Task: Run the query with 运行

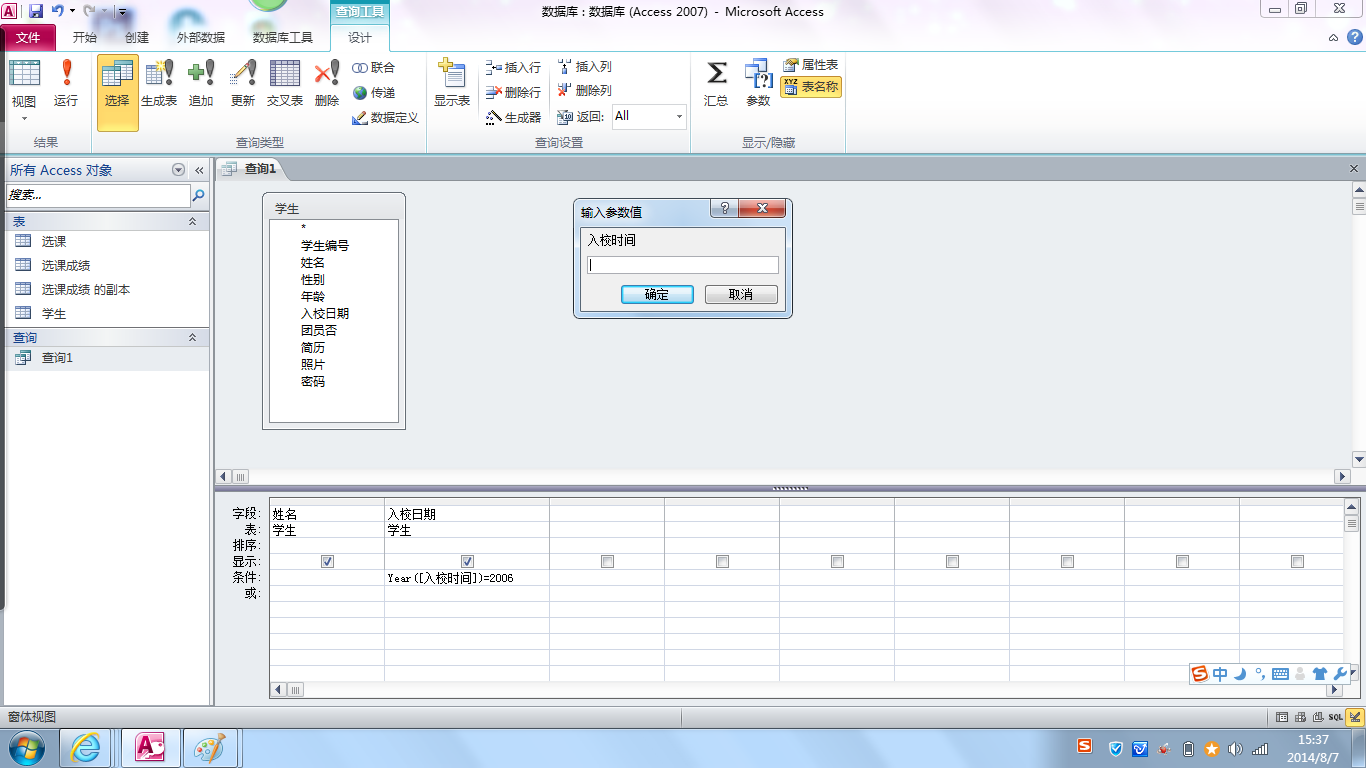Action: [x=66, y=84]
